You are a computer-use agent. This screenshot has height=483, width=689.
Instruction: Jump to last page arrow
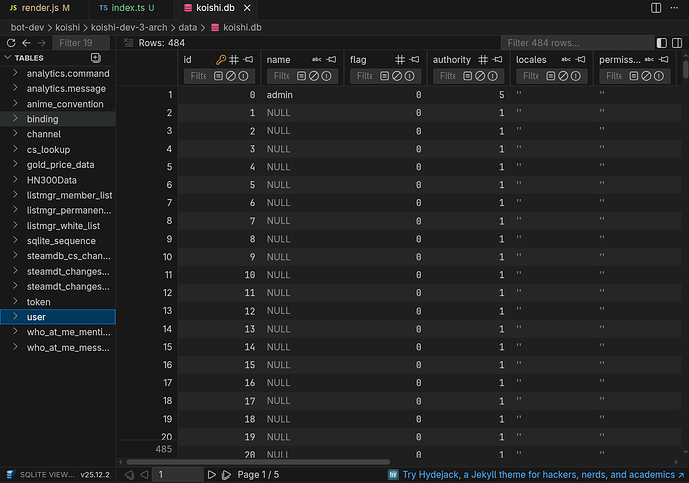(x=226, y=474)
